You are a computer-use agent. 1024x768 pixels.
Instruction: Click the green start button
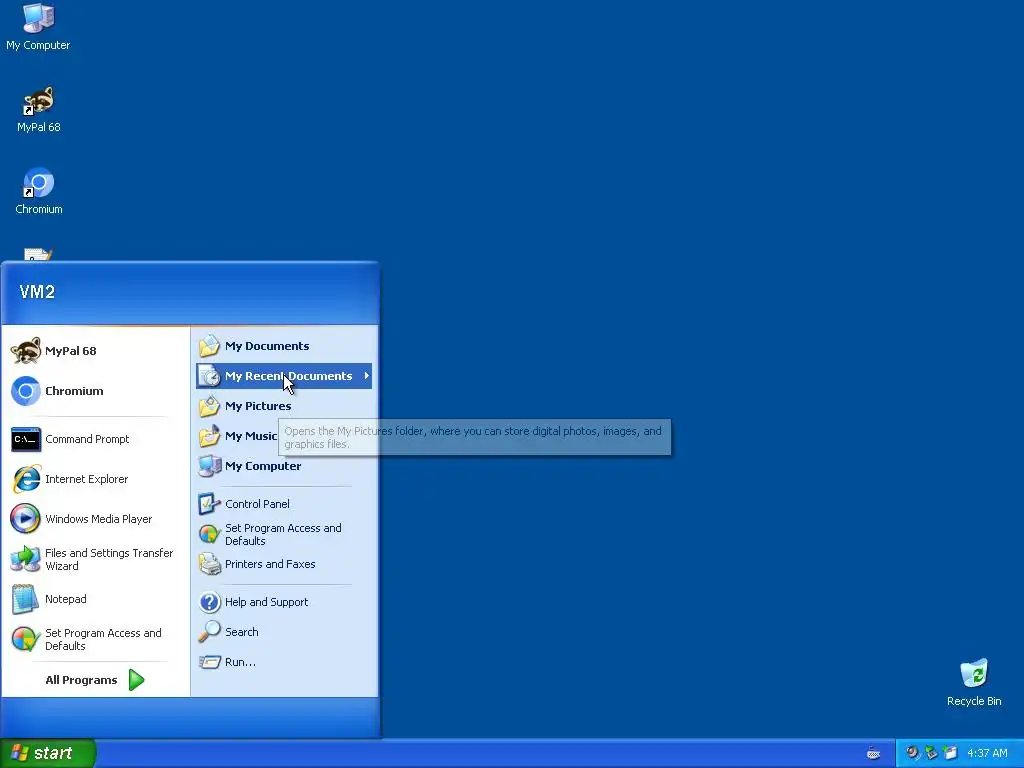[x=47, y=753]
